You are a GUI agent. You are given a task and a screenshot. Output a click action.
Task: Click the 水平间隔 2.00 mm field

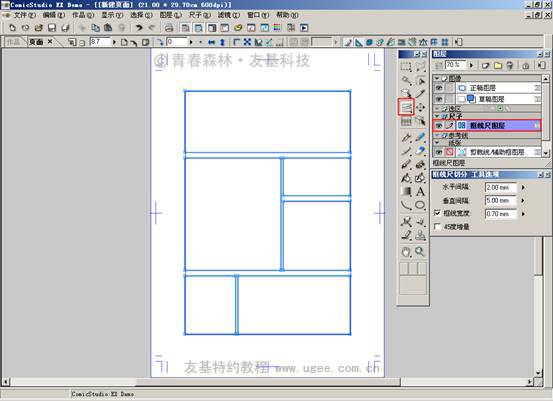pyautogui.click(x=501, y=187)
